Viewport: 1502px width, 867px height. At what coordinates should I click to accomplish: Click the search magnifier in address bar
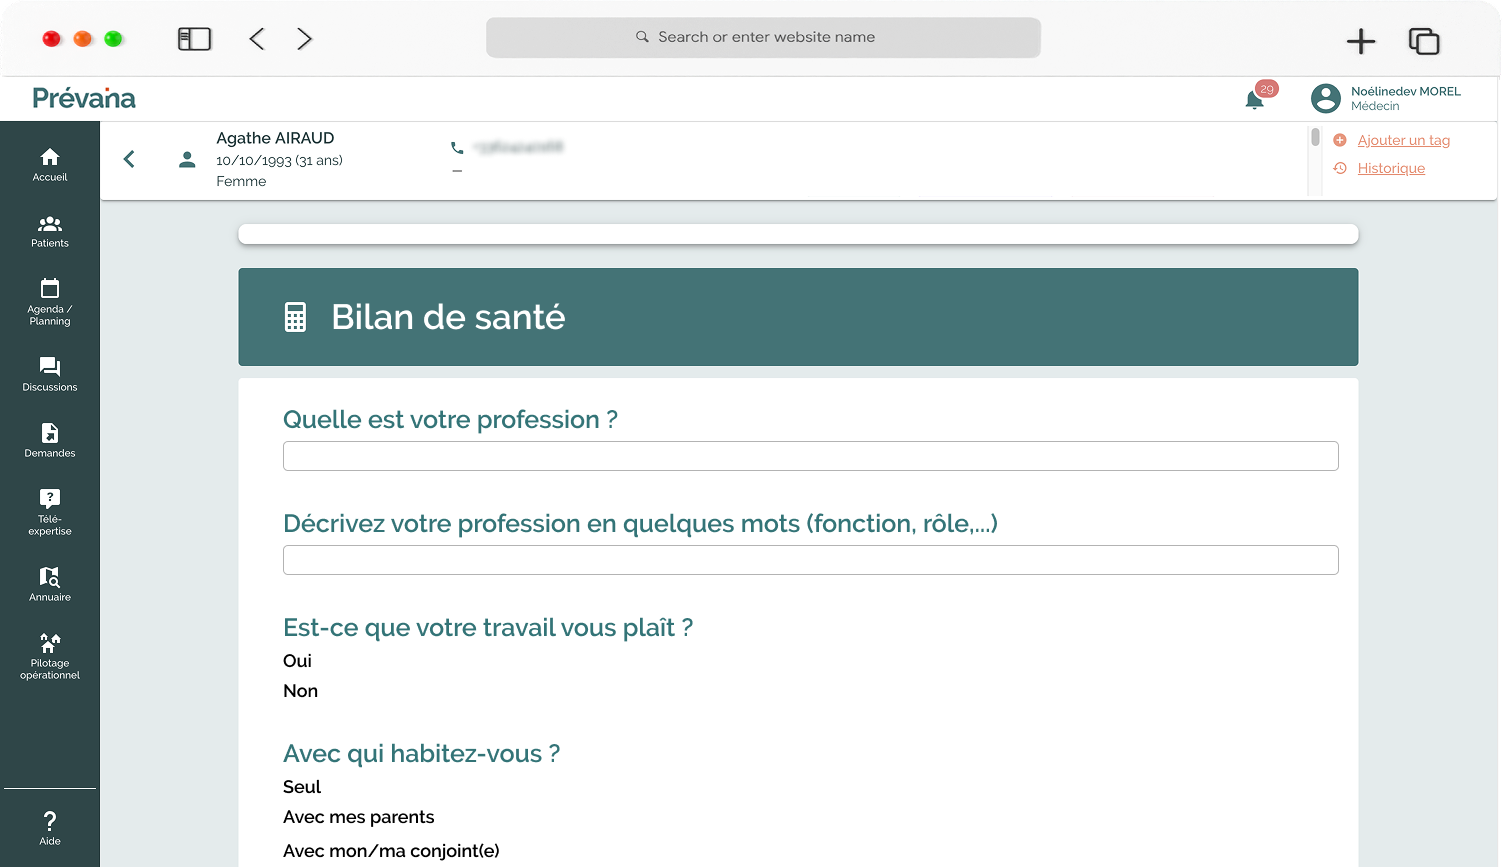[642, 37]
